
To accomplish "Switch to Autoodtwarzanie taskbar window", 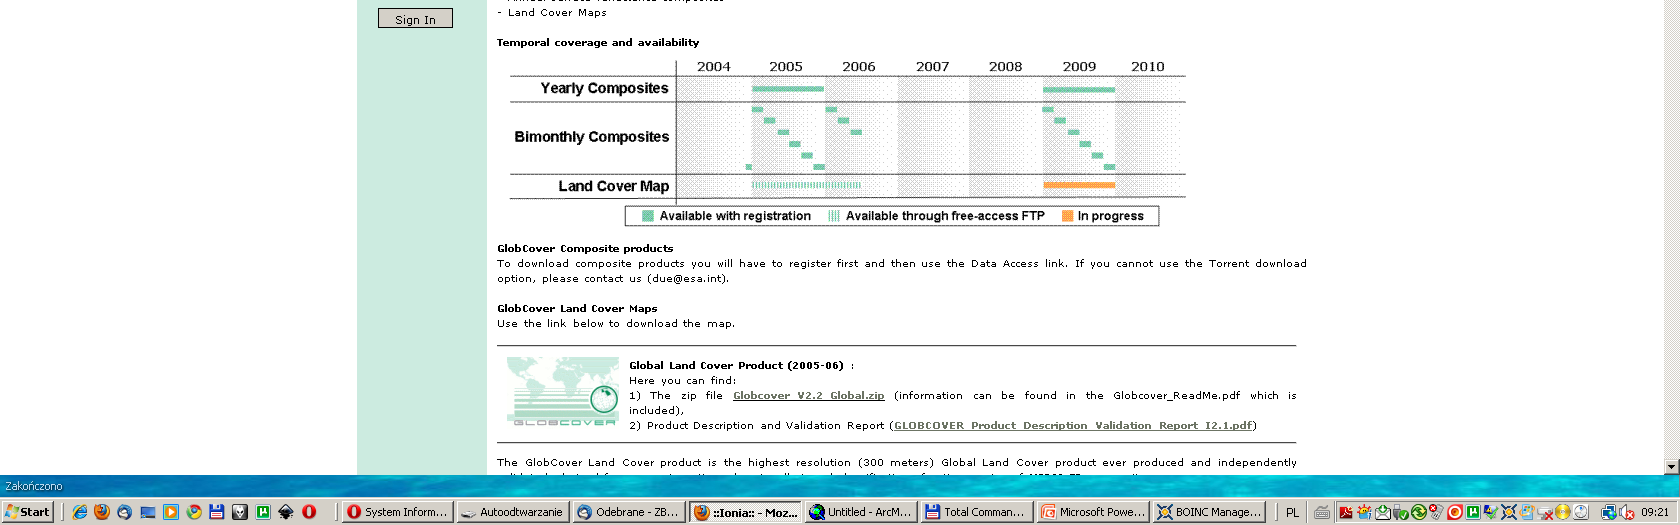I will (x=512, y=512).
